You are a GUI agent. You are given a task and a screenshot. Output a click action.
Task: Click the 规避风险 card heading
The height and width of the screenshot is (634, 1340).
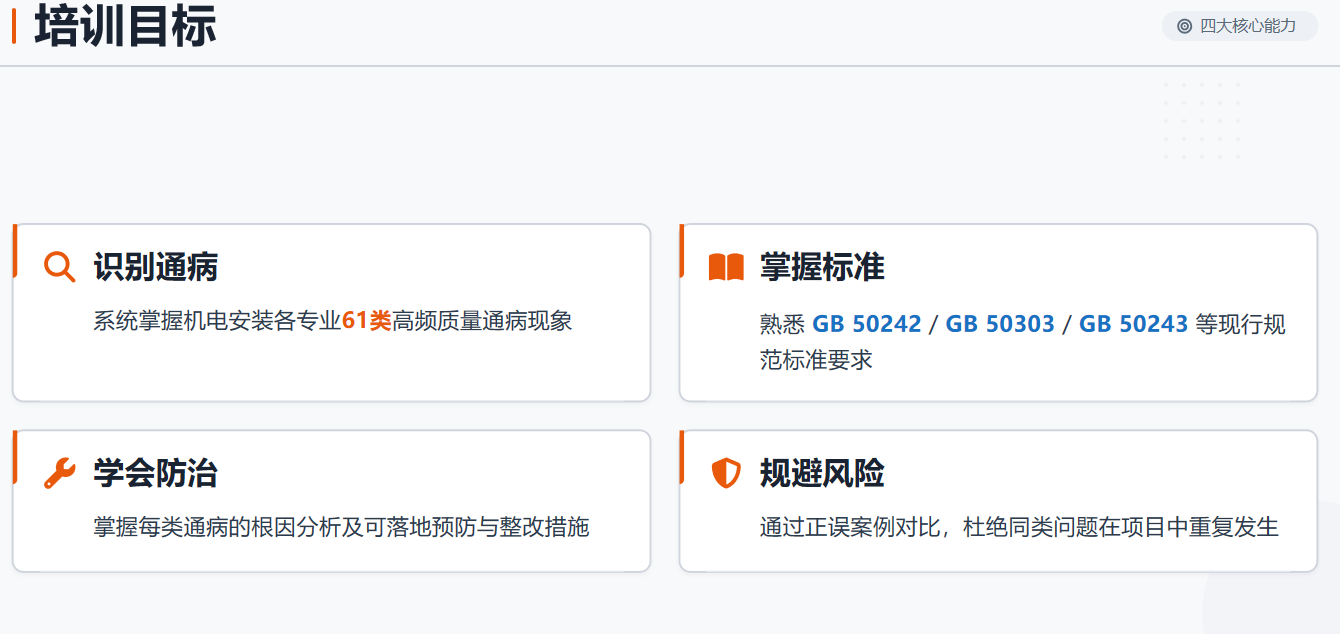click(822, 473)
